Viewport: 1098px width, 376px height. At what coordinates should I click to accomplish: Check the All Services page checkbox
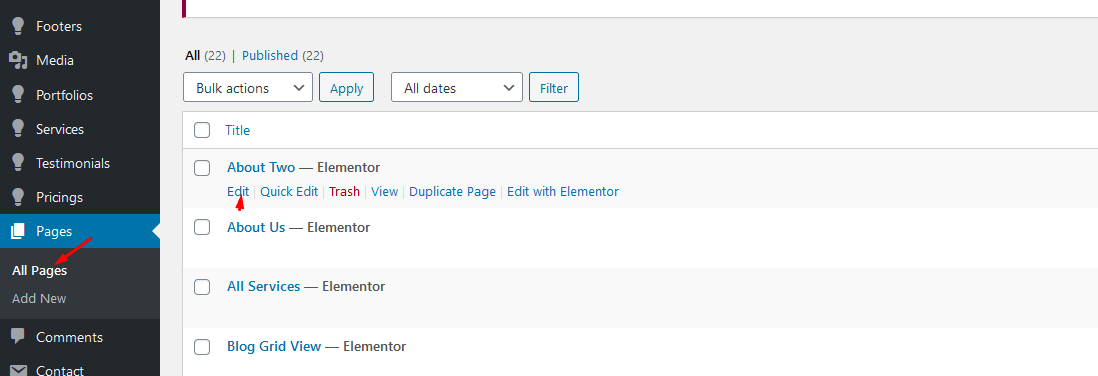click(202, 287)
